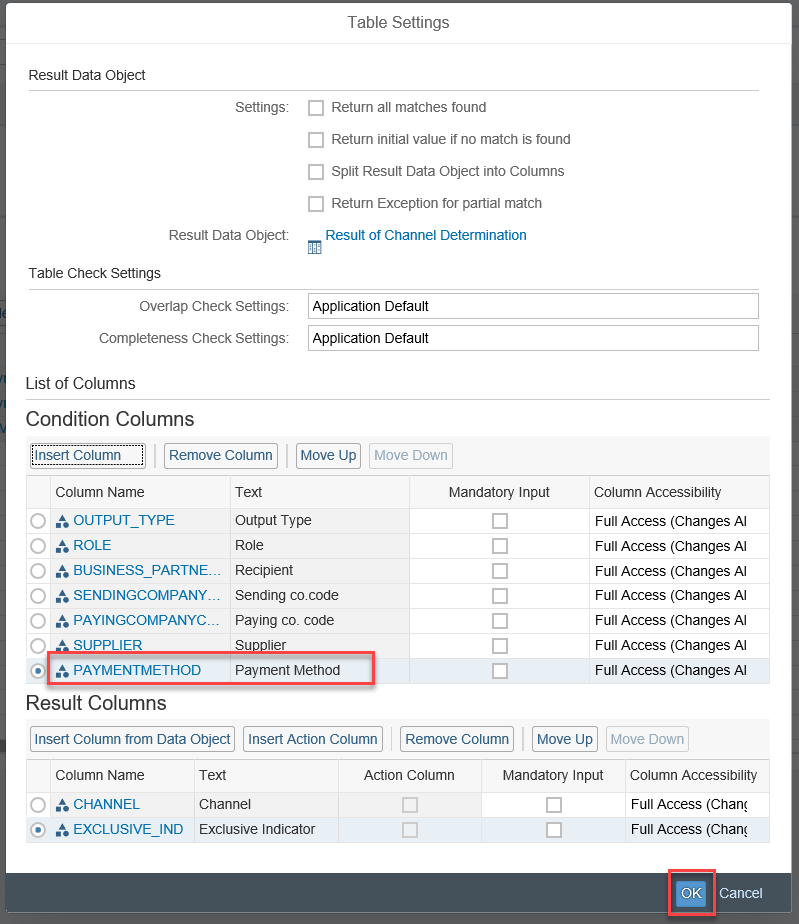
Task: Click Remove Column in Result Columns
Action: (x=457, y=739)
